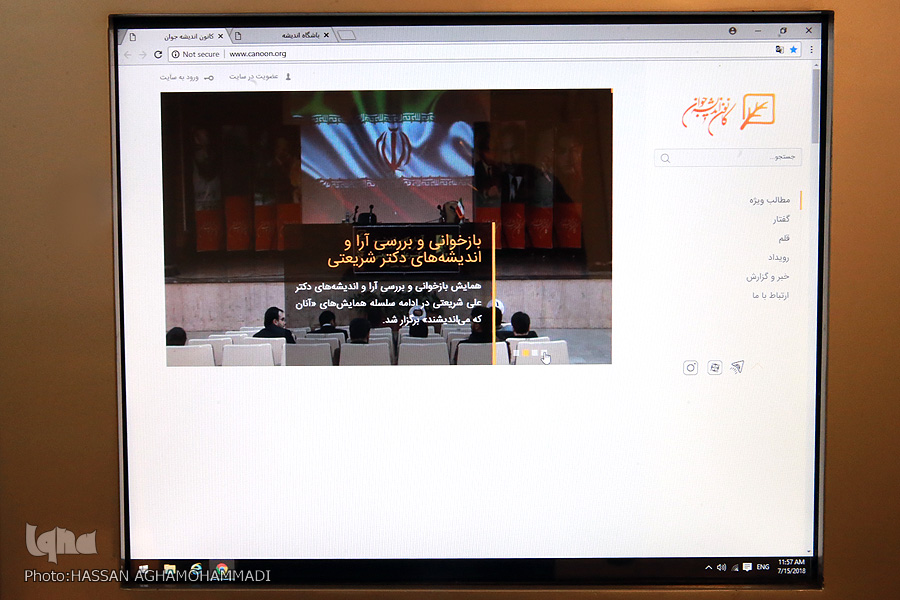900x600 pixels.
Task: Close the کانون اندیشه جوان tab
Action: [x=220, y=36]
